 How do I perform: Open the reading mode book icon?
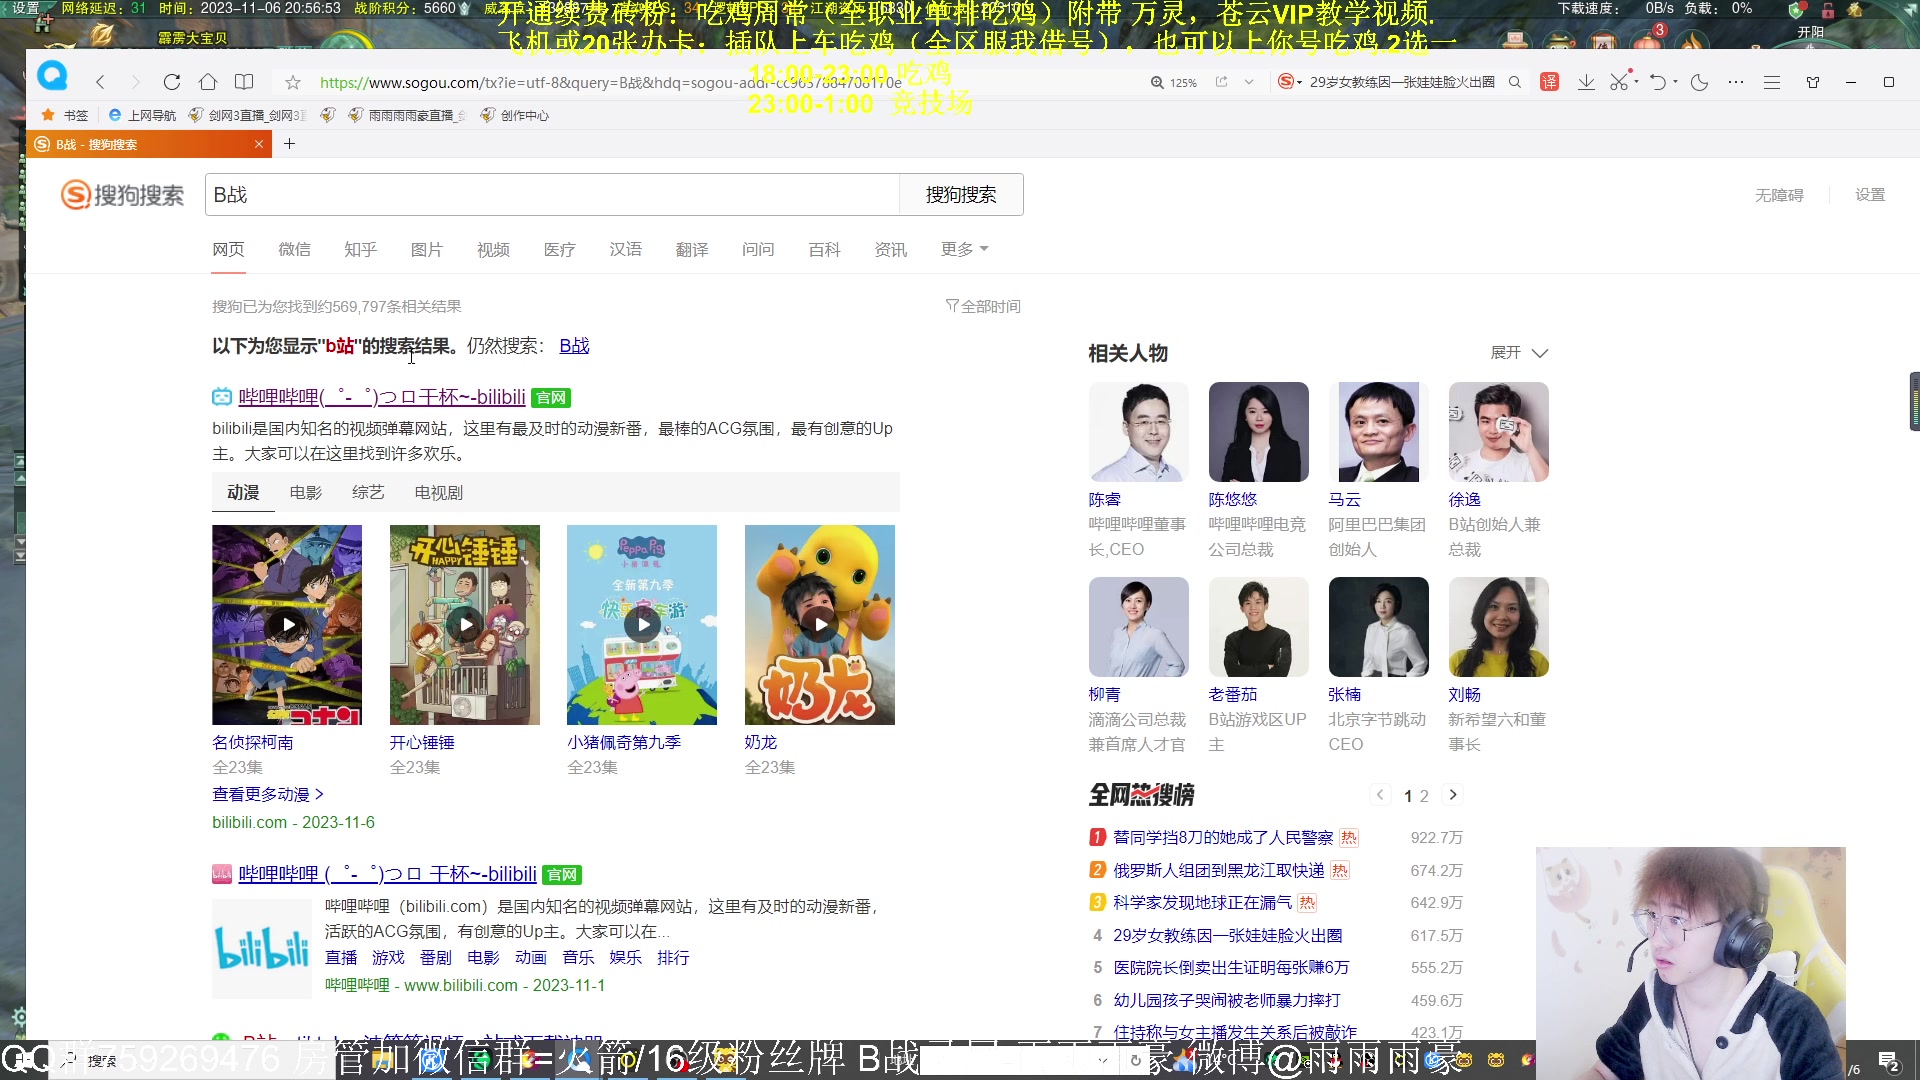click(x=244, y=82)
